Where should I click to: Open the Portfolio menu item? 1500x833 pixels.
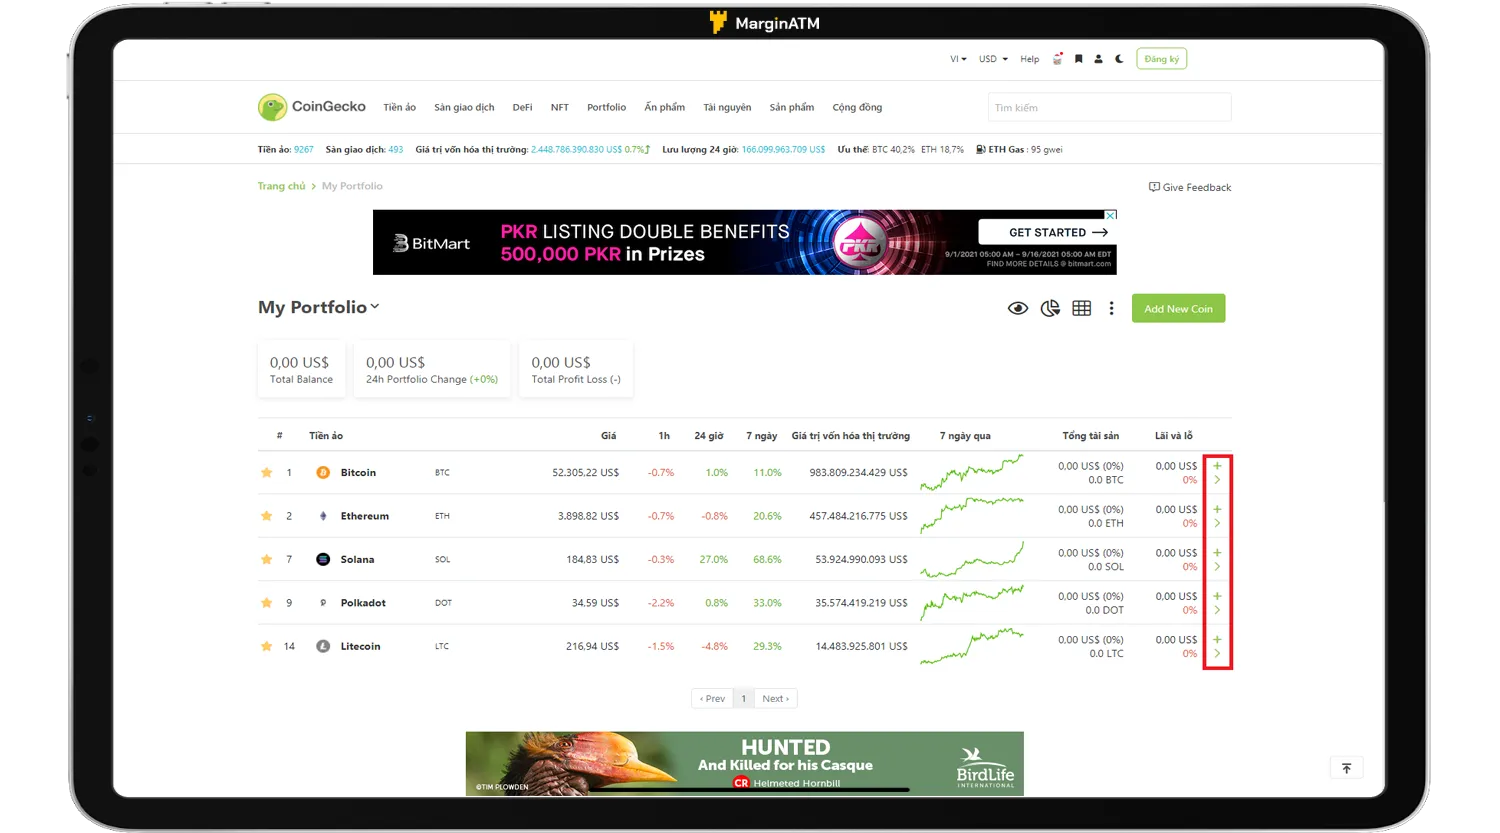(x=607, y=107)
